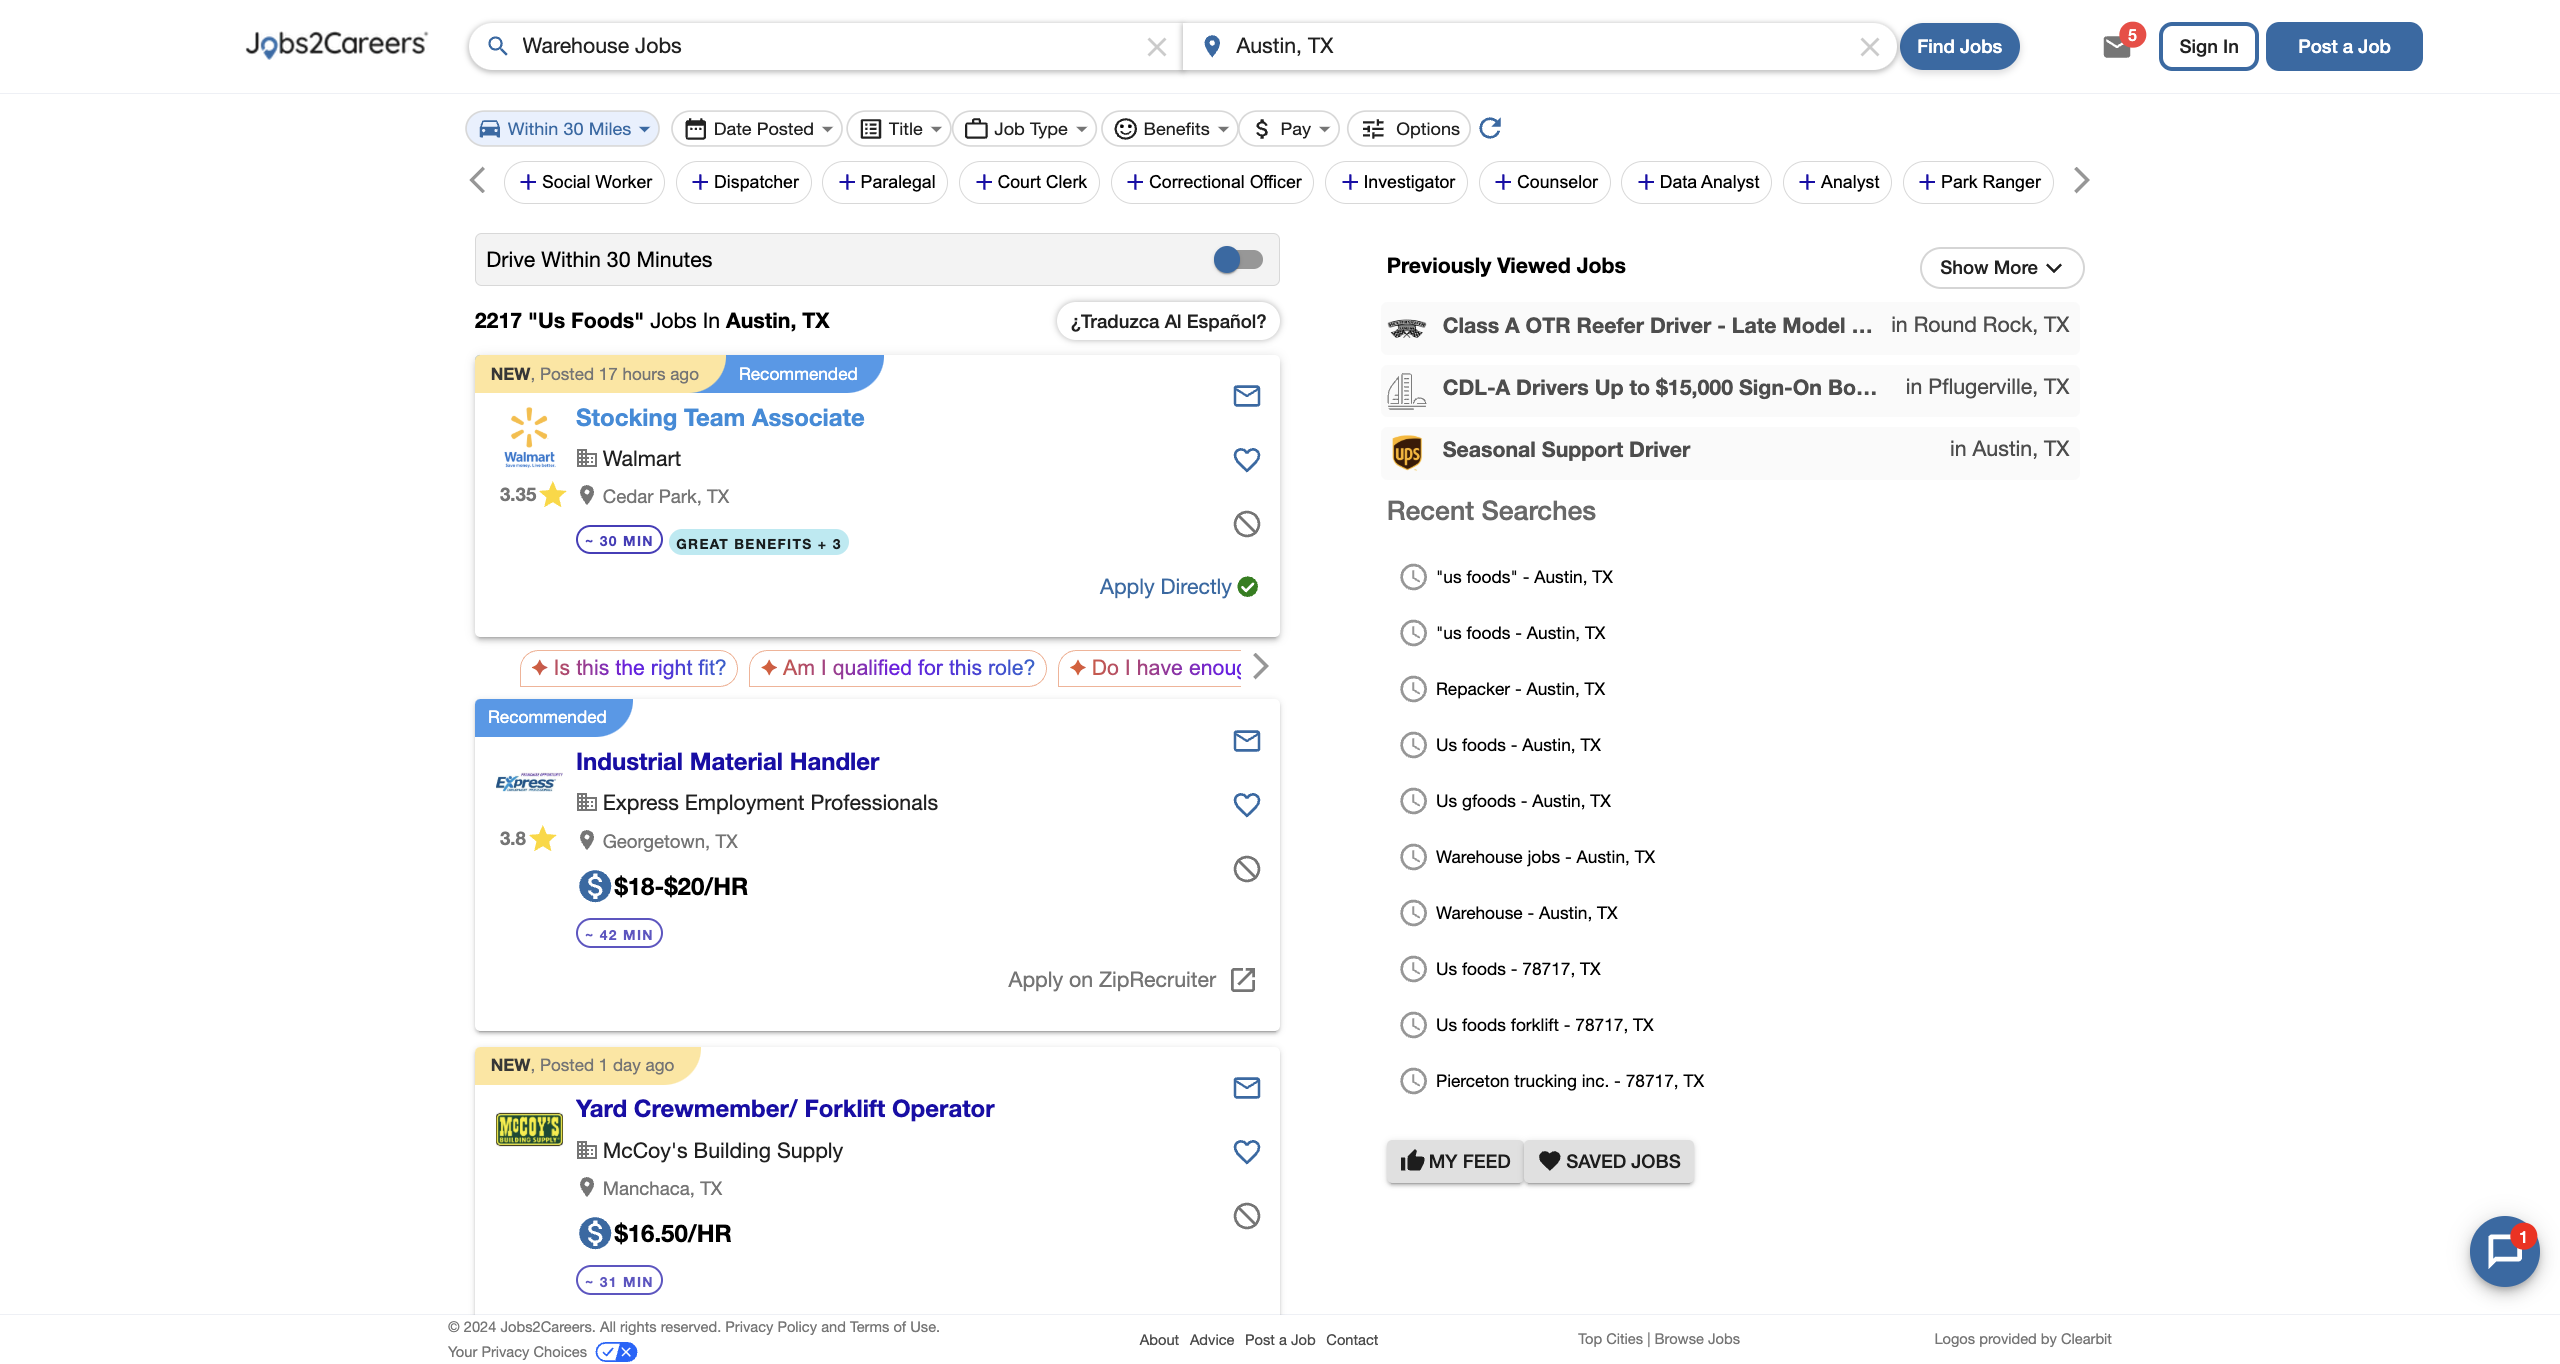Open Stocking Team Associate job title link
The height and width of the screenshot is (1364, 2560).
click(719, 418)
